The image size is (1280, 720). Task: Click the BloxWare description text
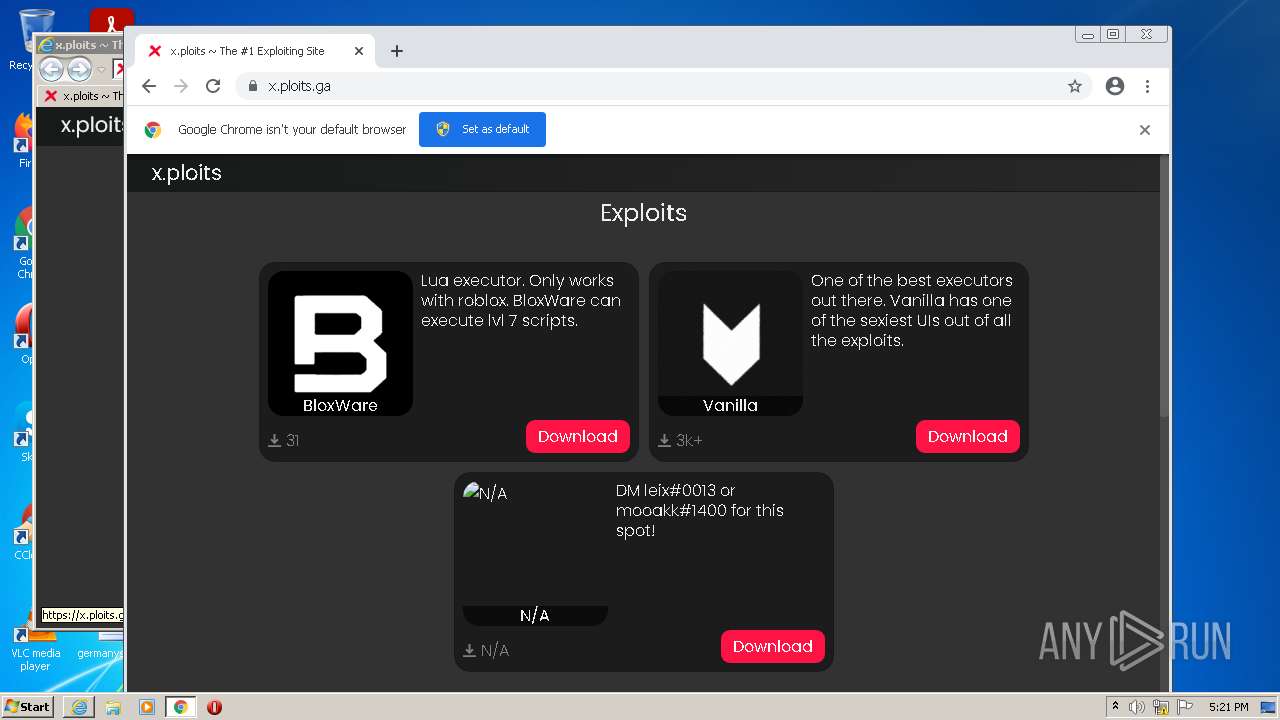[x=521, y=300]
